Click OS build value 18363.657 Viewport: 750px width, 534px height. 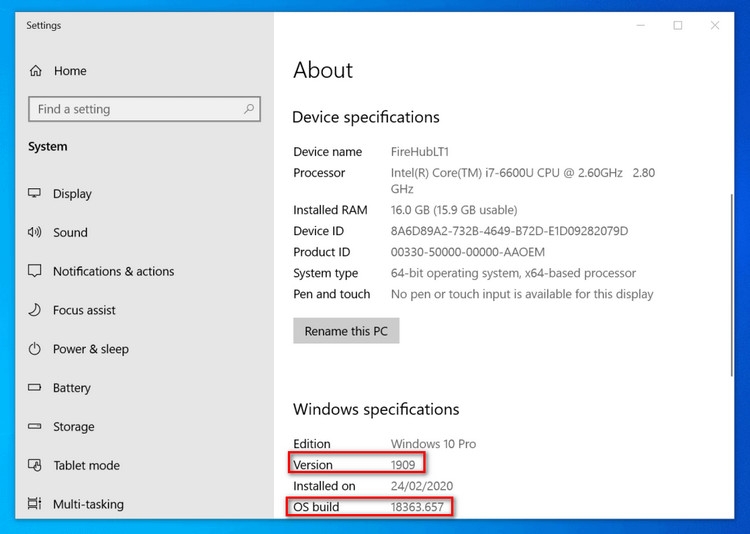[x=417, y=507]
